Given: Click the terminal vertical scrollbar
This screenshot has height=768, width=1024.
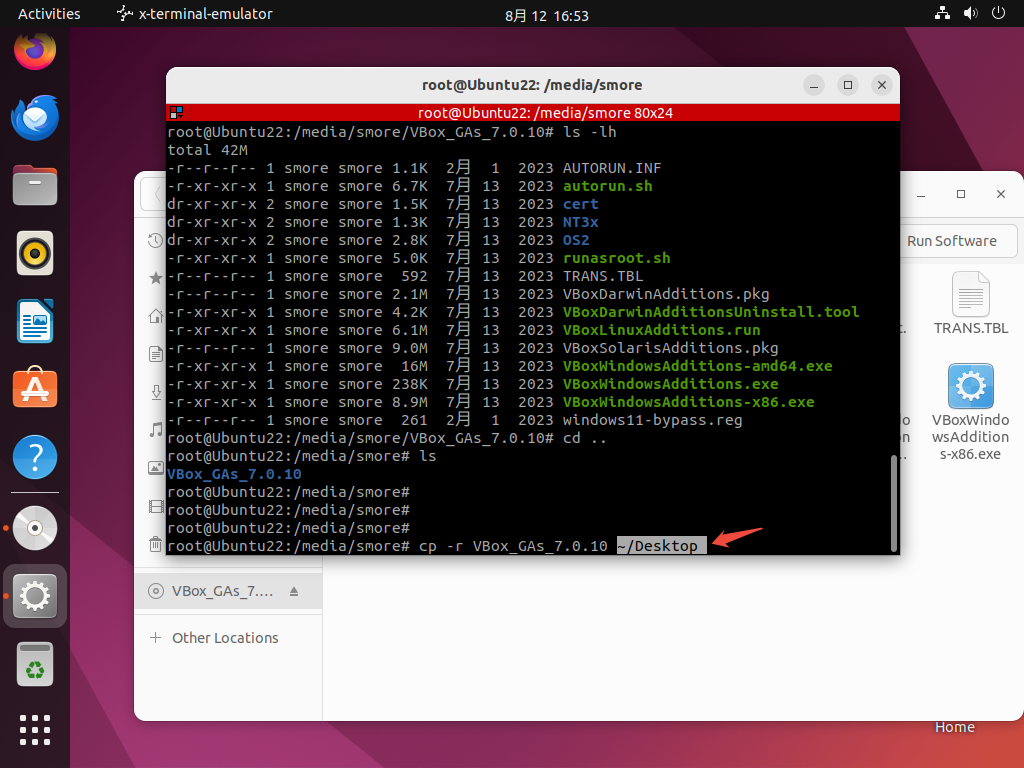Looking at the screenshot, I should (893, 503).
